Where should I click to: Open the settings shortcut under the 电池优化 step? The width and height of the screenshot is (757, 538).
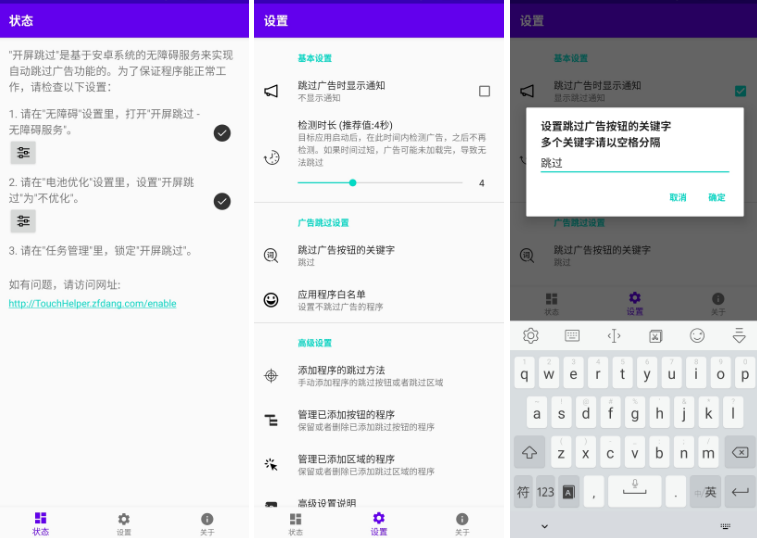click(x=23, y=221)
